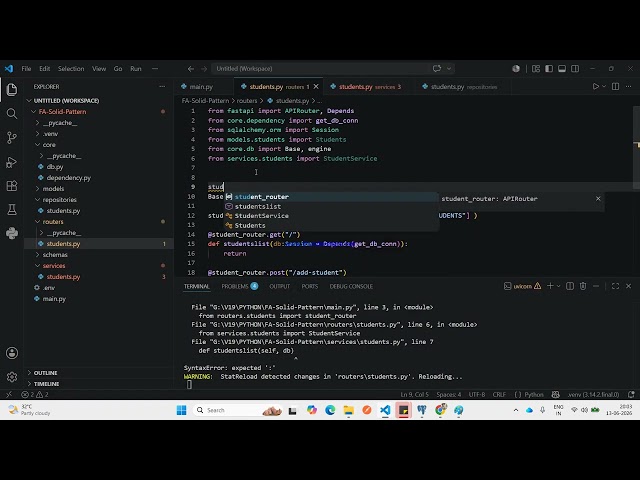
Task: Select student_router autocomplete suggestion
Action: [331, 197]
